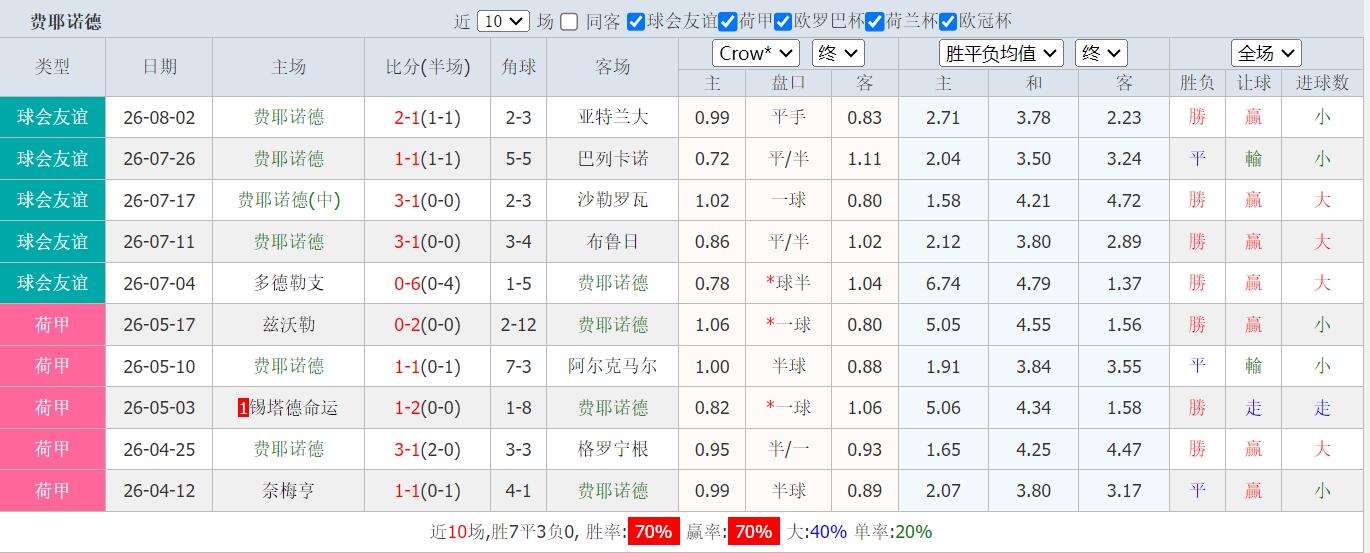
Task: Click the 比分(半场) column header
Action: [x=428, y=67]
